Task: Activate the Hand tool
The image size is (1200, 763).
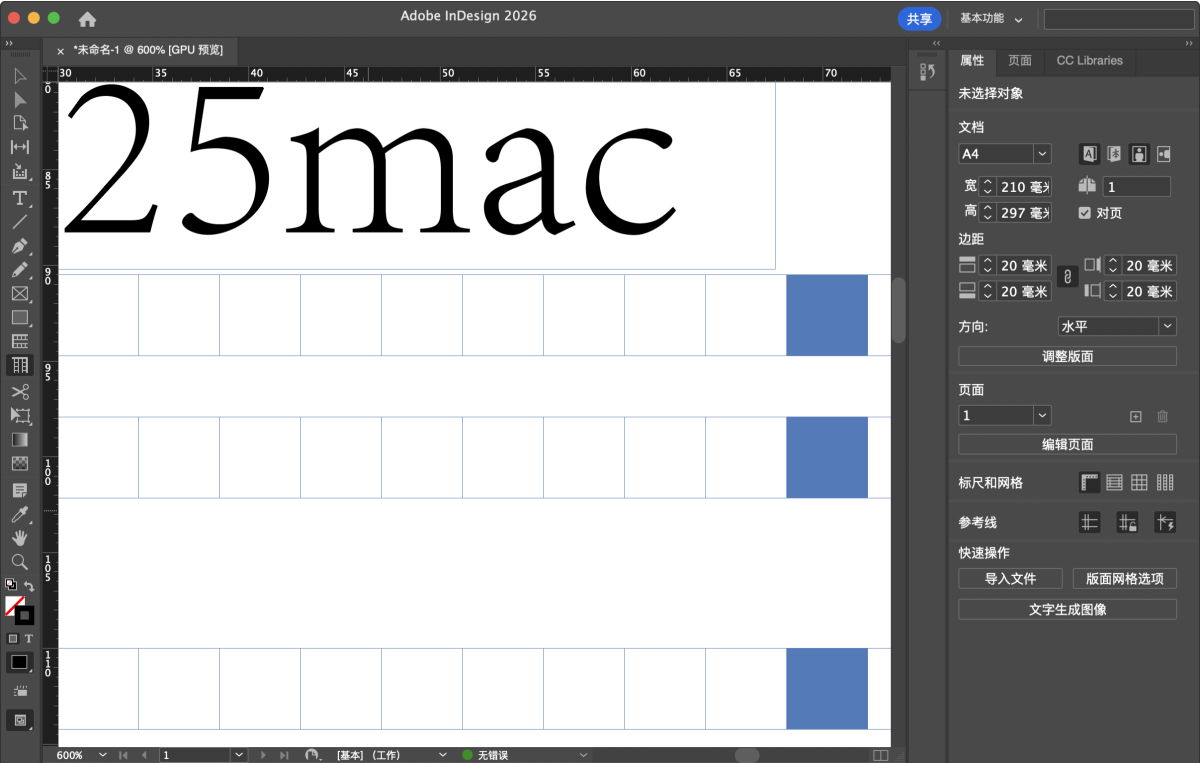Action: click(x=19, y=538)
